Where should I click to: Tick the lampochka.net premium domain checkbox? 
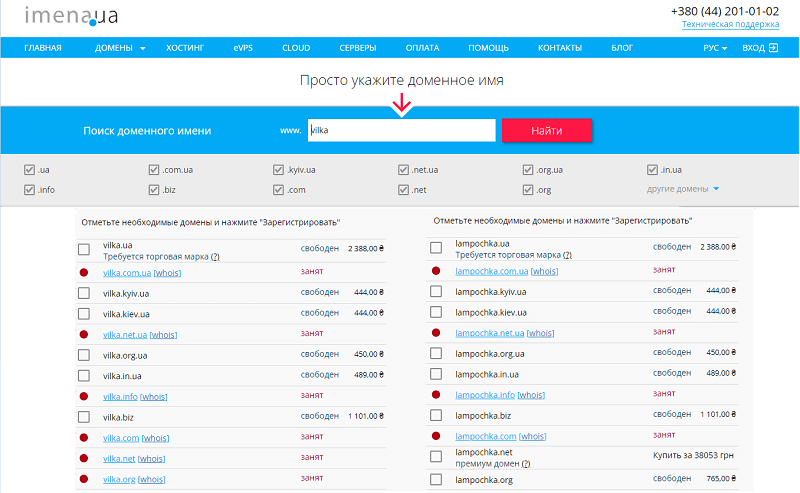click(436, 456)
